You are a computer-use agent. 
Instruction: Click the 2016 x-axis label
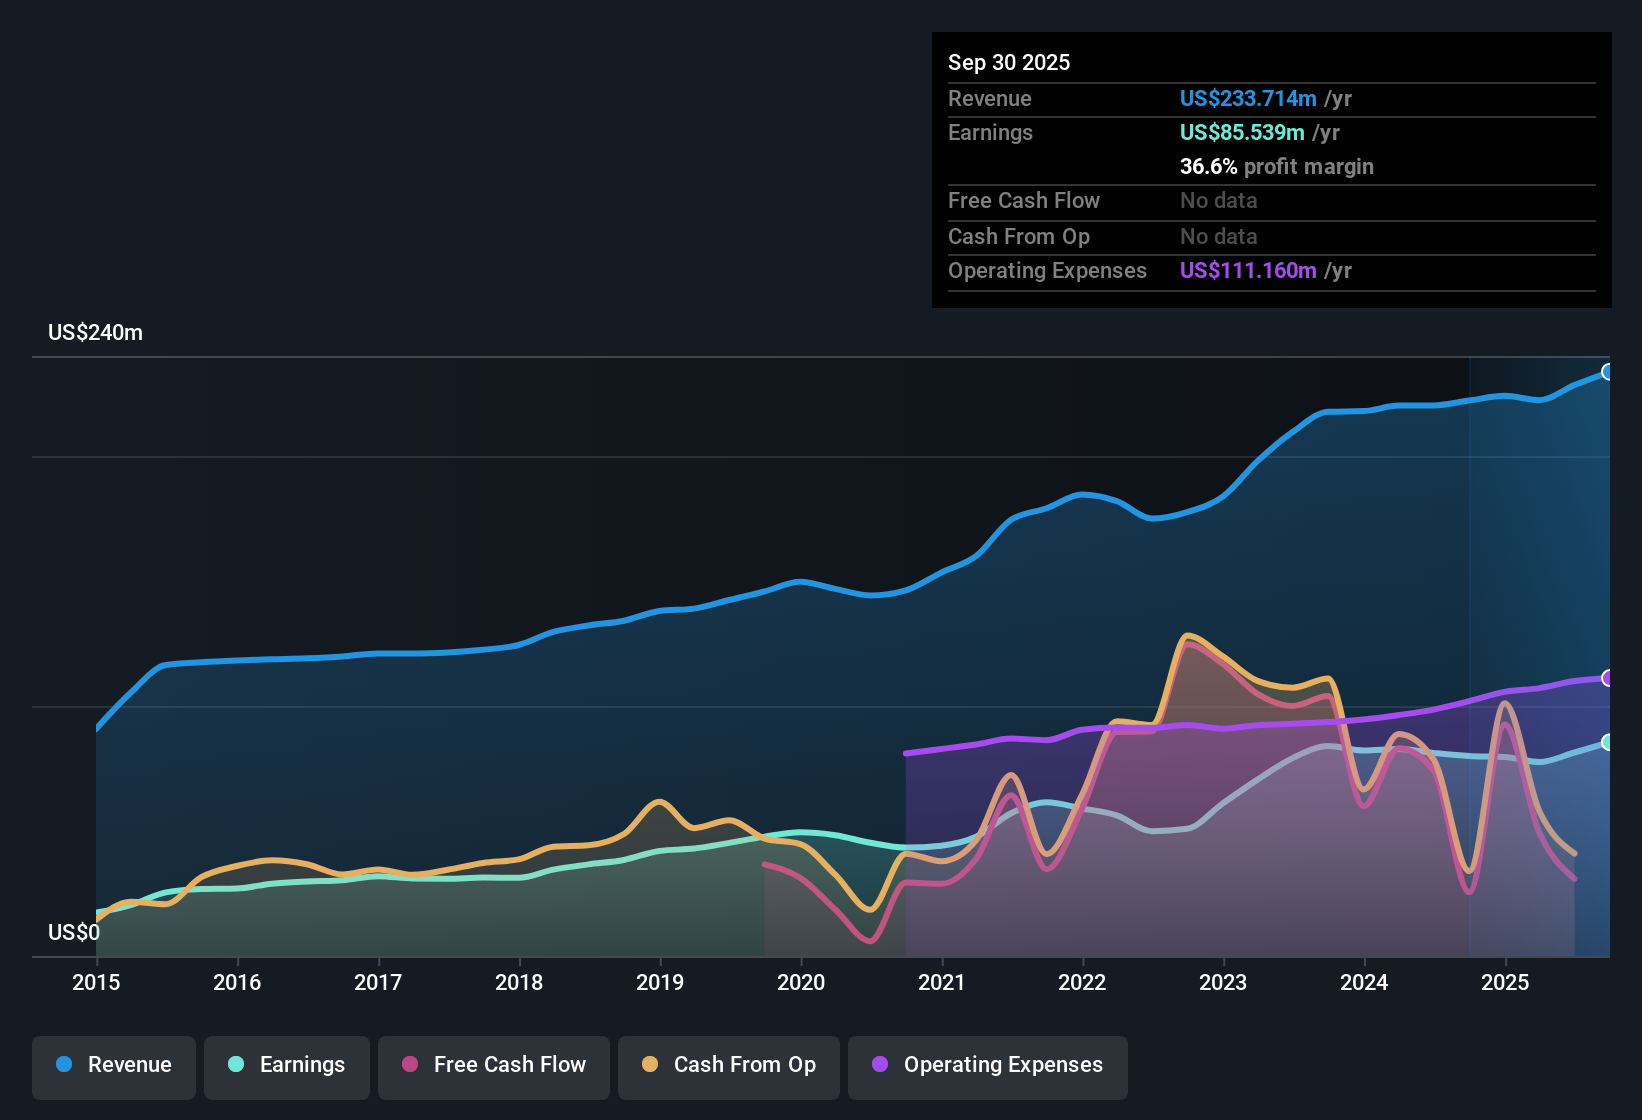click(x=237, y=982)
